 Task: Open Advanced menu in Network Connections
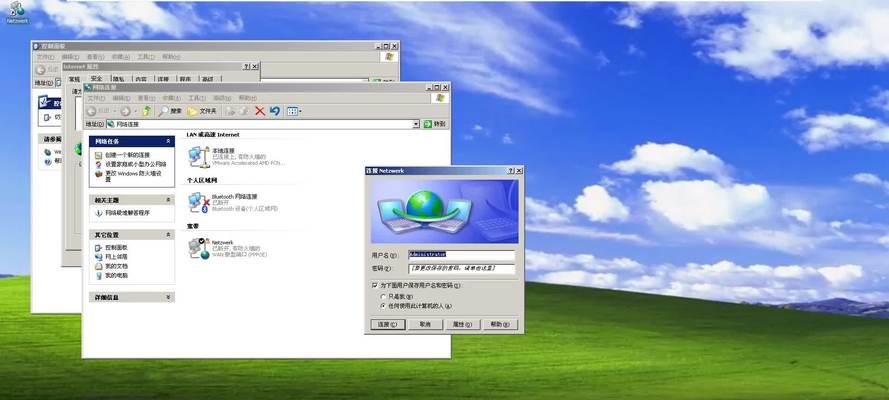coord(222,98)
